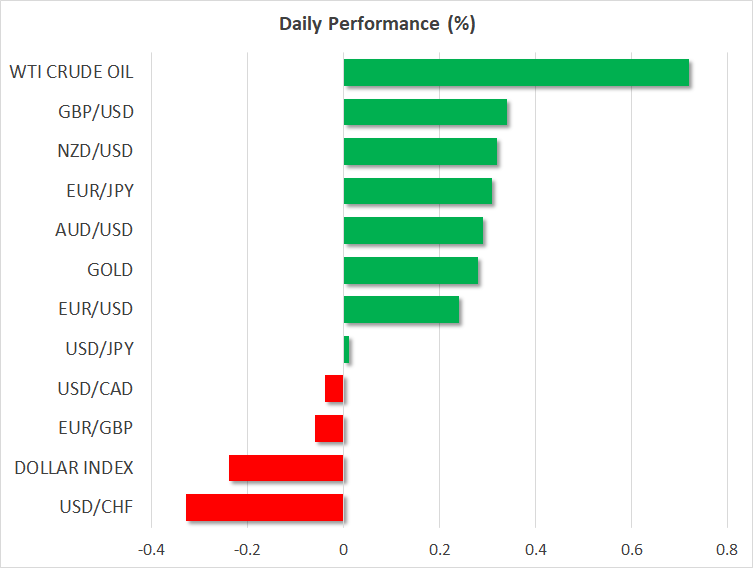Click the NZD/USD bar
This screenshot has width=753, height=568.
pos(420,152)
